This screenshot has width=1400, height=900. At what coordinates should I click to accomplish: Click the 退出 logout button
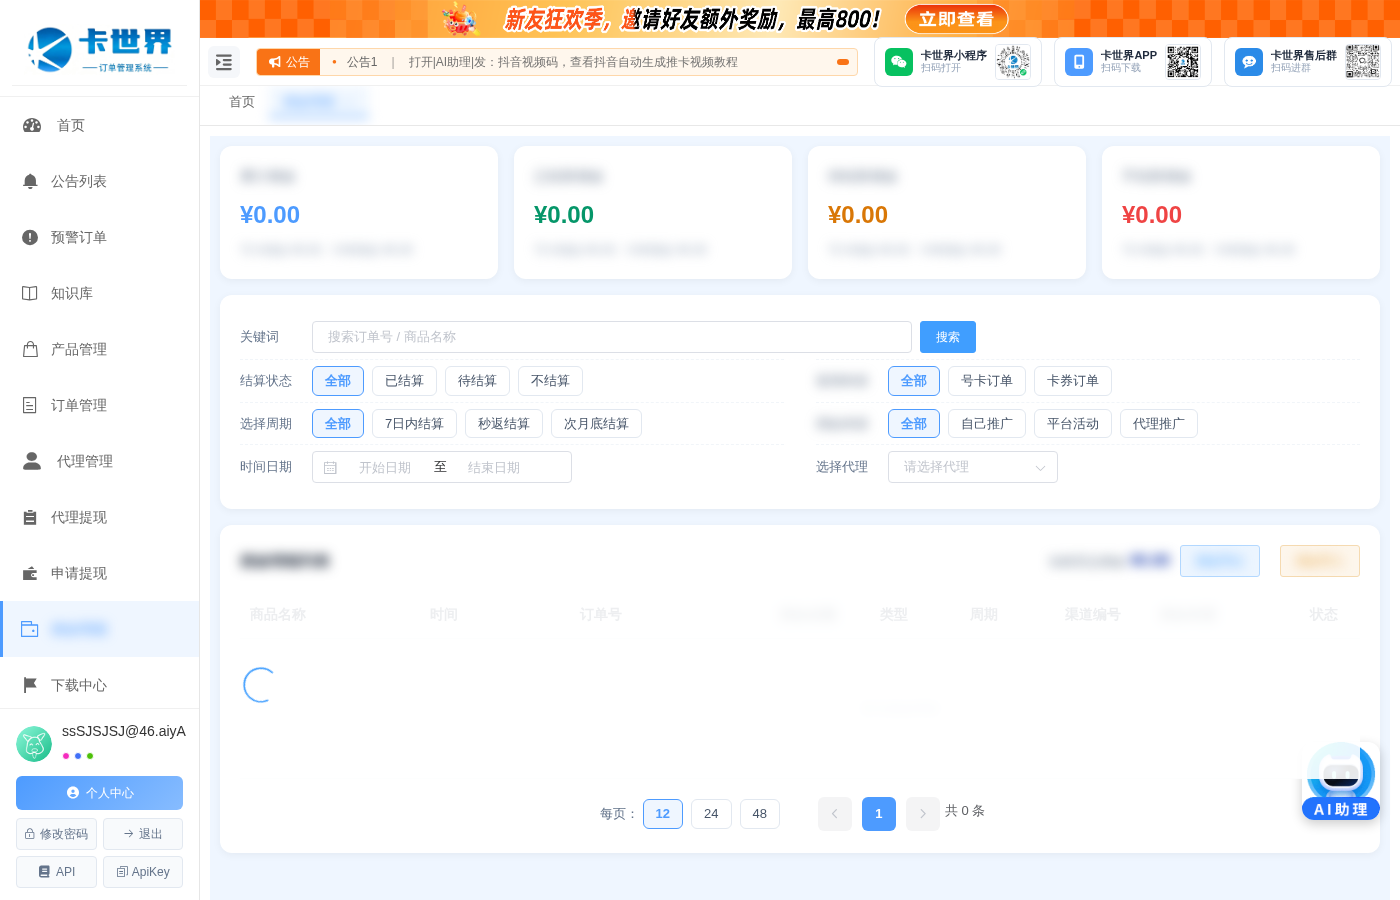click(x=143, y=834)
